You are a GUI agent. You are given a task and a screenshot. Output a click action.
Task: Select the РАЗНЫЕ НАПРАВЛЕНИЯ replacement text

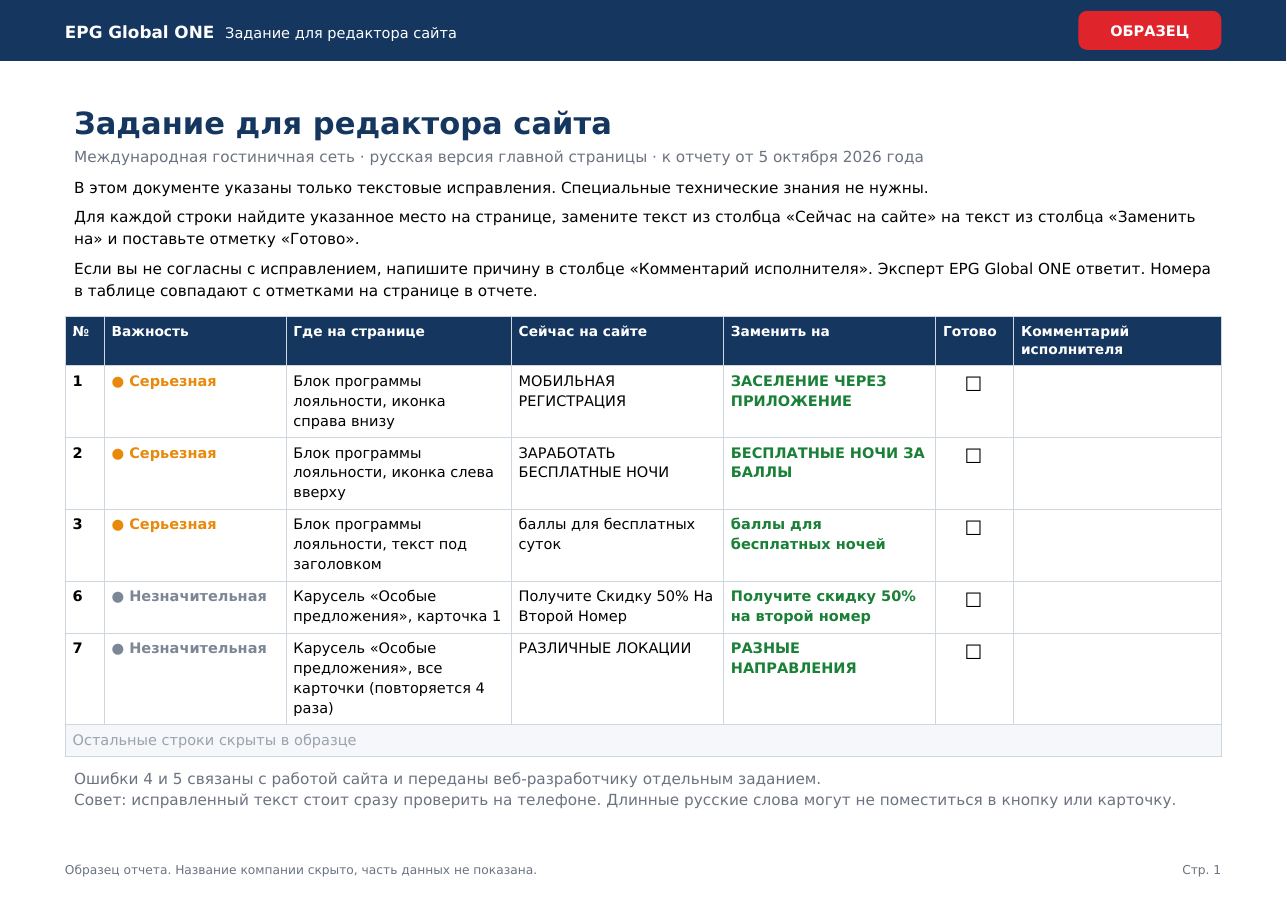(x=793, y=658)
